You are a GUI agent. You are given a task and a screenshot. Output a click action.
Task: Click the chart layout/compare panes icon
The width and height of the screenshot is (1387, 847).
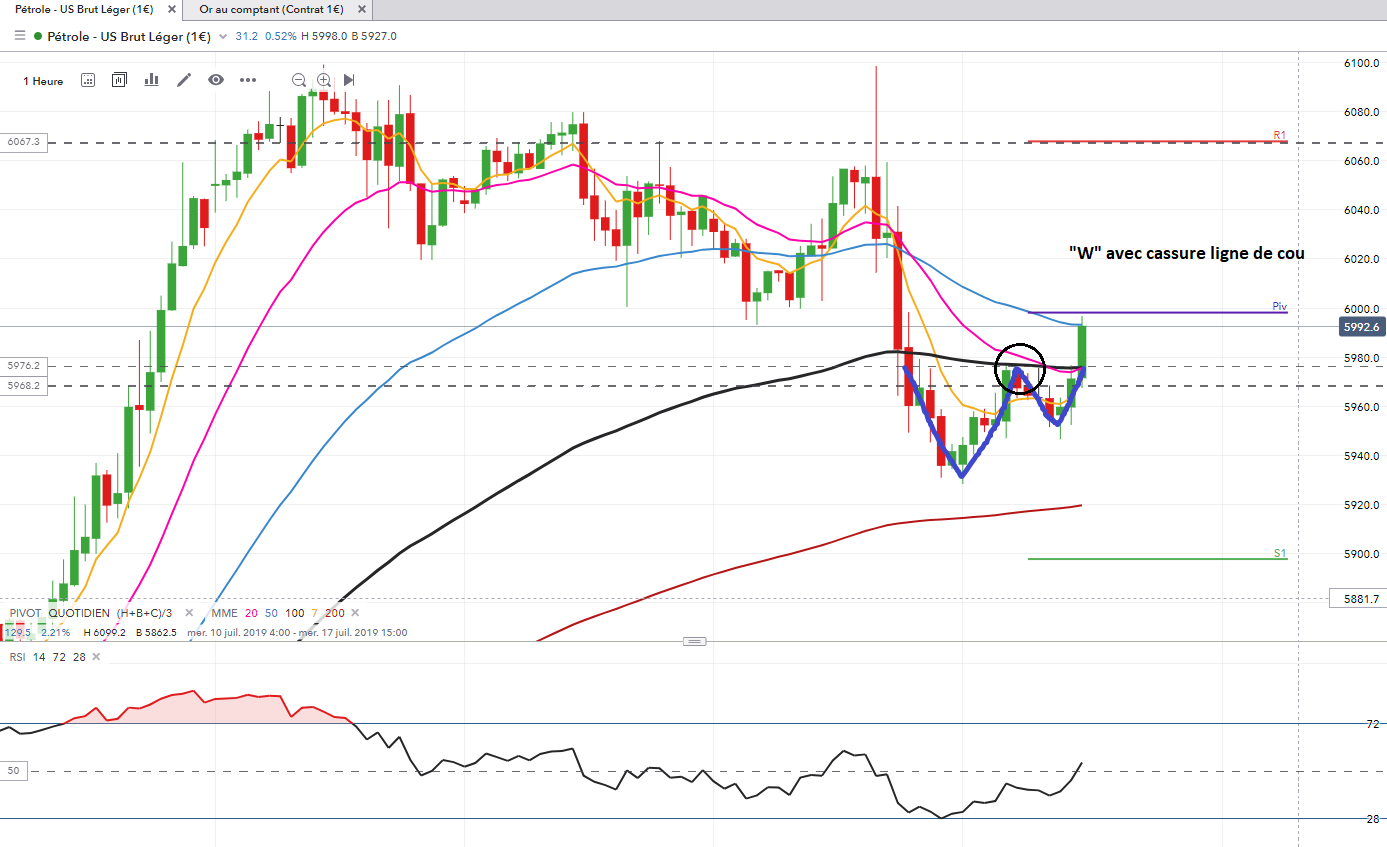(120, 80)
